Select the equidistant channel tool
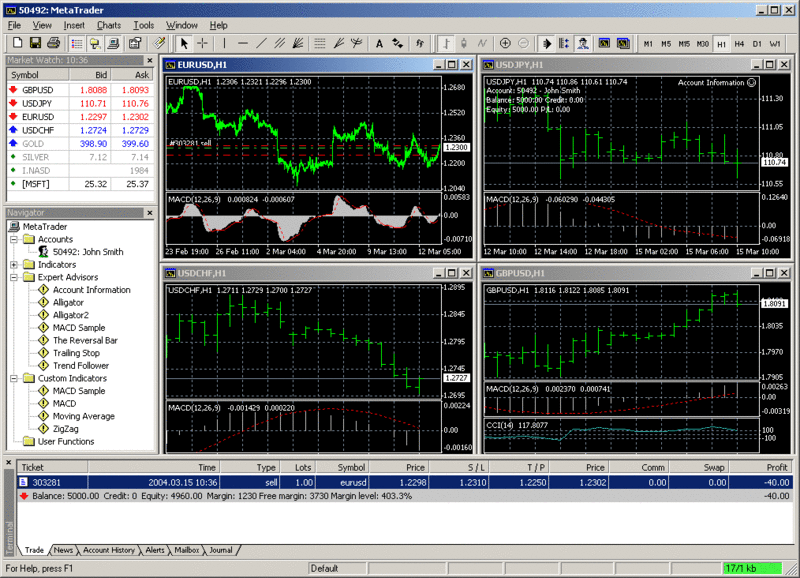The height and width of the screenshot is (578, 800). coord(280,43)
